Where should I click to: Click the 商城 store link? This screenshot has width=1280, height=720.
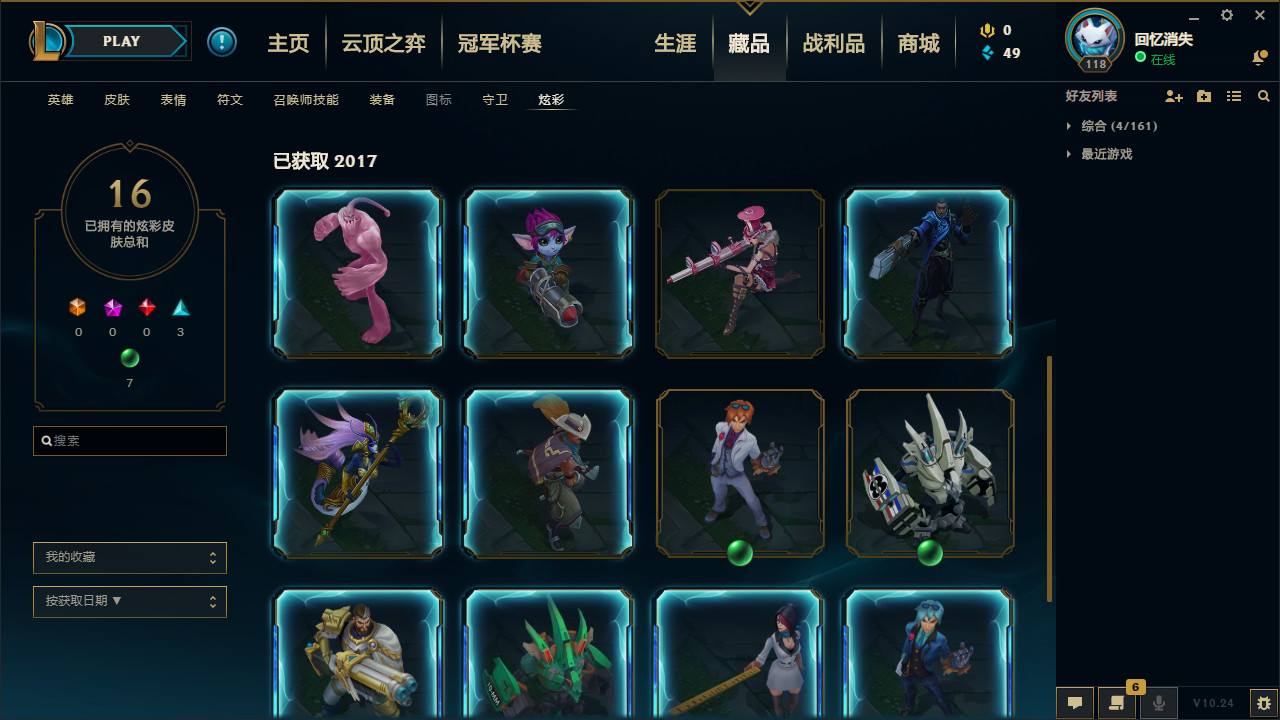tap(919, 43)
